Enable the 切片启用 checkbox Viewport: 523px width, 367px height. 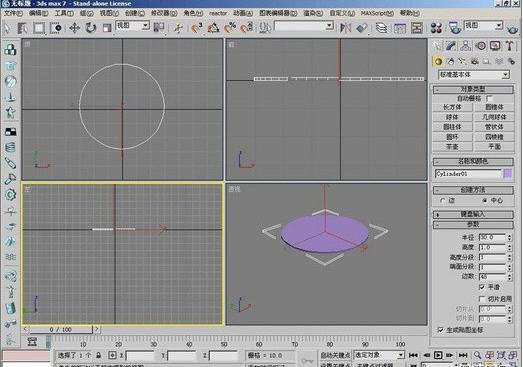click(482, 299)
